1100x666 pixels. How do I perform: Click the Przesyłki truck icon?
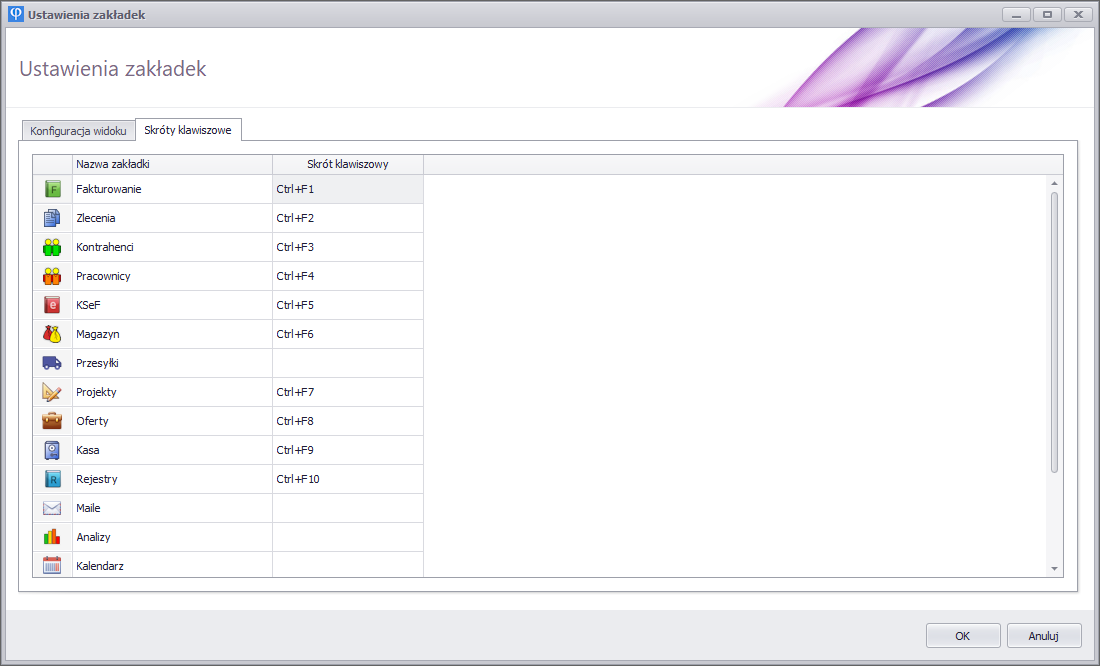[53, 363]
